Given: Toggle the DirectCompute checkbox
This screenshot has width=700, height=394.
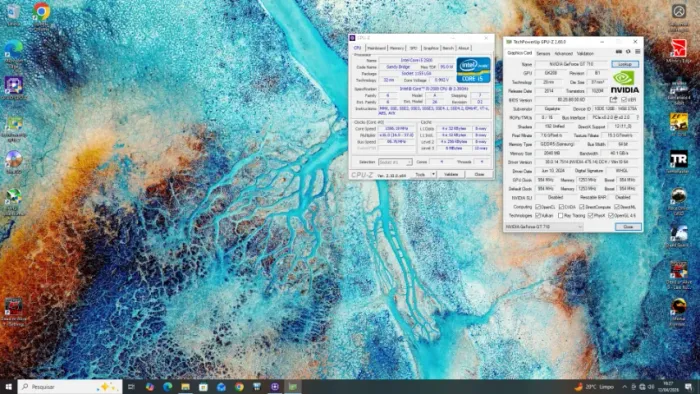Looking at the screenshot, I should (x=582, y=207).
